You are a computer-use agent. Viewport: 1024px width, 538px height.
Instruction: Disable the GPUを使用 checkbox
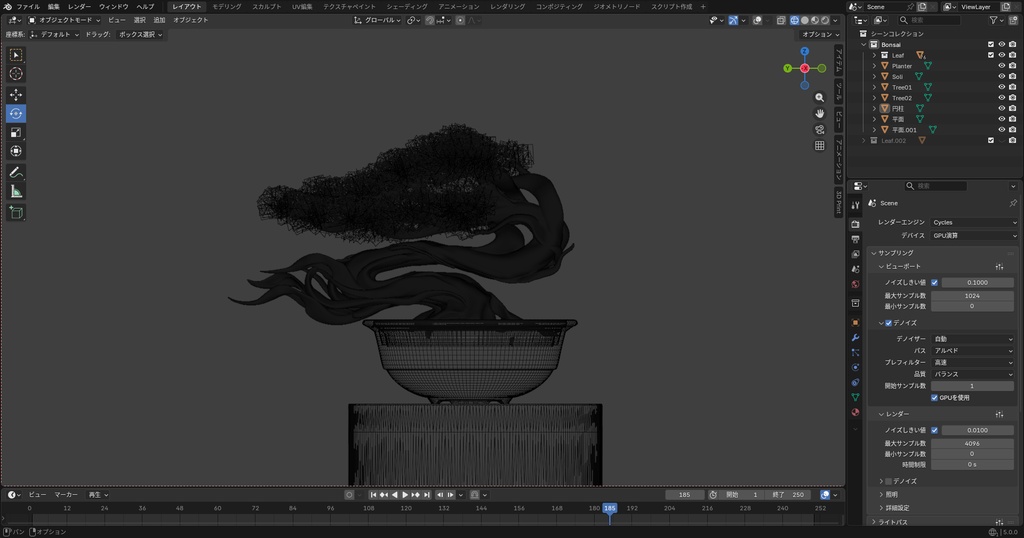(935, 397)
